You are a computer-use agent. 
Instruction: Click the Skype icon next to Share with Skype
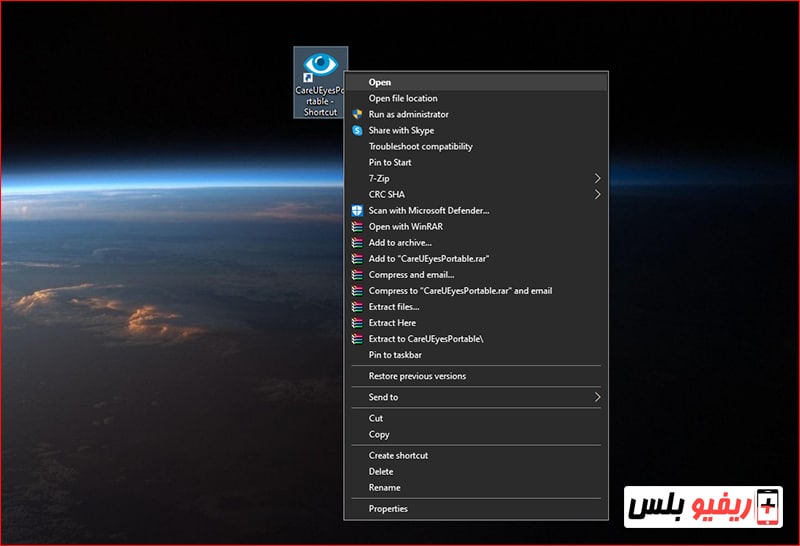pyautogui.click(x=357, y=130)
